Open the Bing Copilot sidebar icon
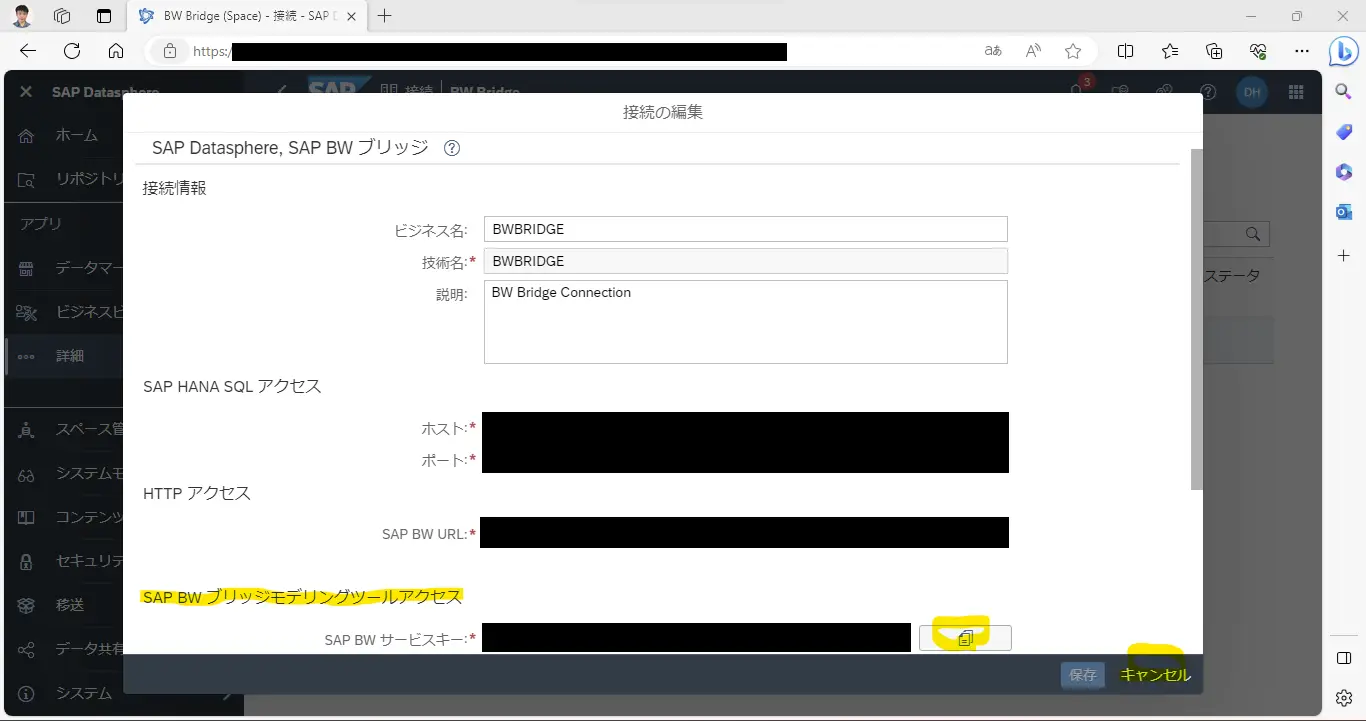This screenshot has height=721, width=1366. point(1343,51)
